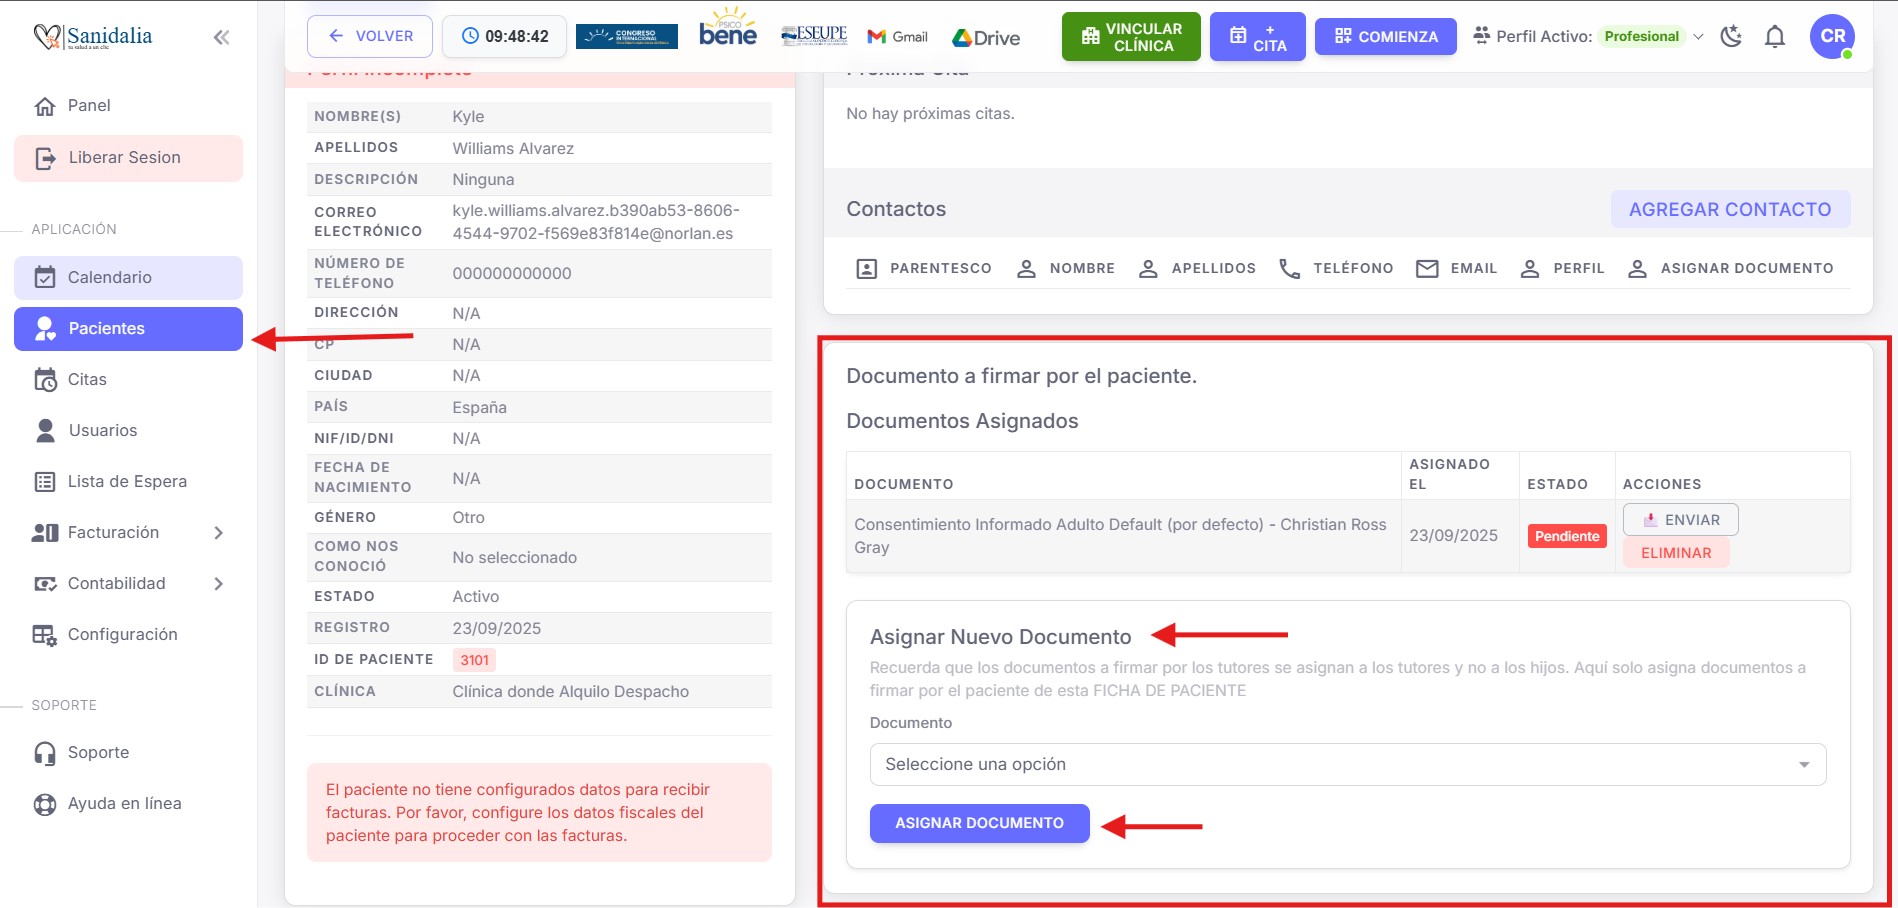Screen dimensions: 1898x908
Task: Open the Seleccione una opción document dropdown
Action: pos(1347,765)
